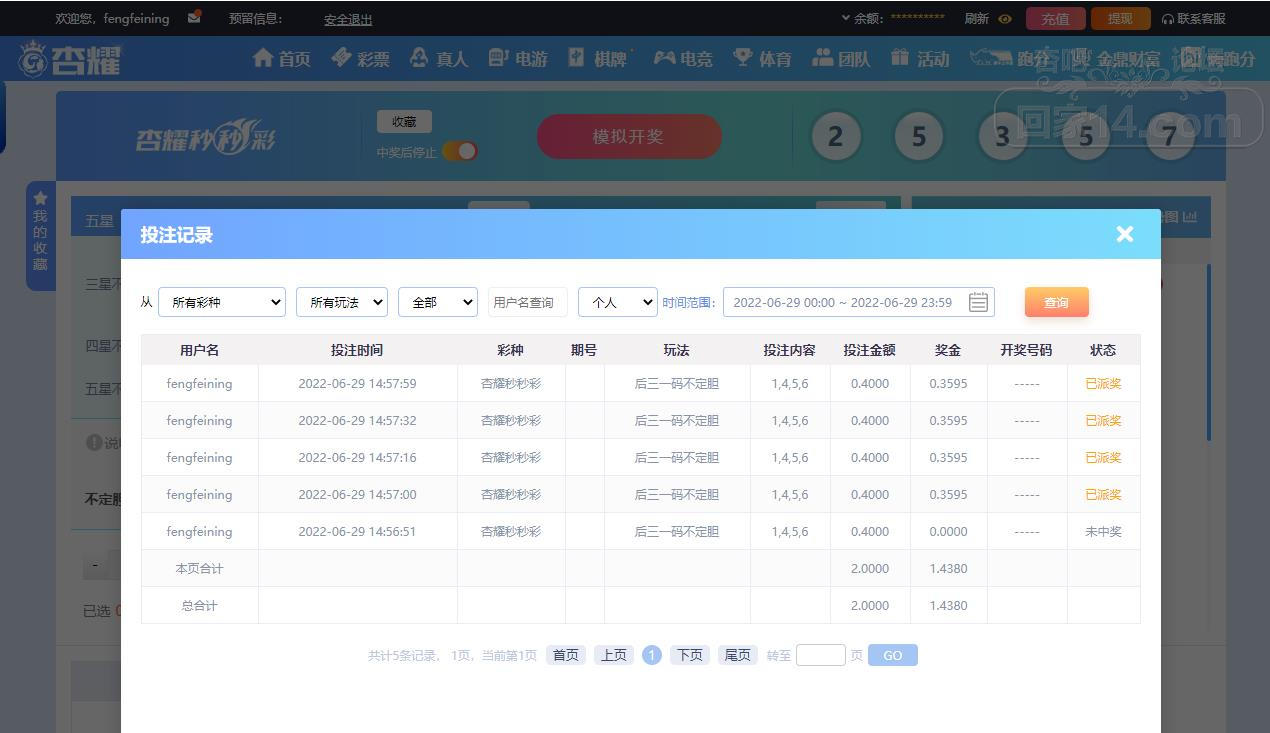Click the headset customer service icon

point(1167,19)
